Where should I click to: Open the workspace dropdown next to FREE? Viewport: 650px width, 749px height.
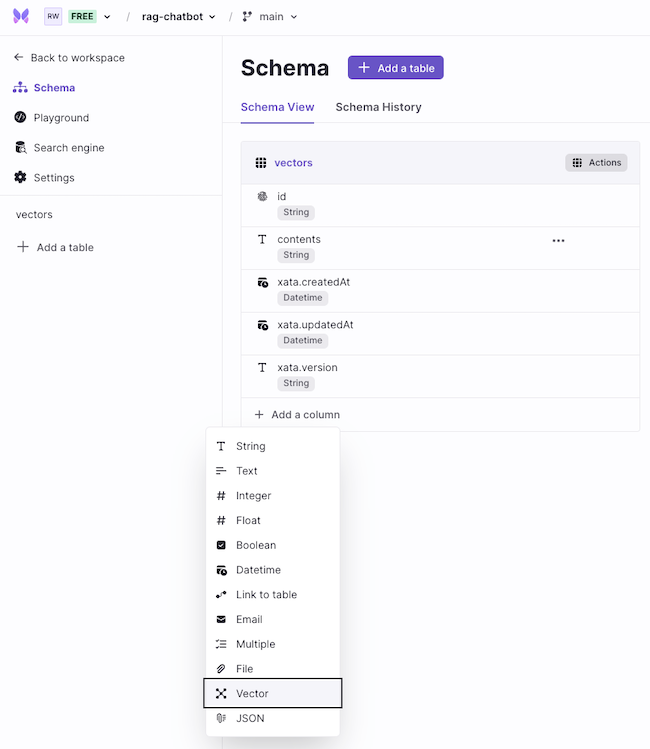pyautogui.click(x=107, y=17)
